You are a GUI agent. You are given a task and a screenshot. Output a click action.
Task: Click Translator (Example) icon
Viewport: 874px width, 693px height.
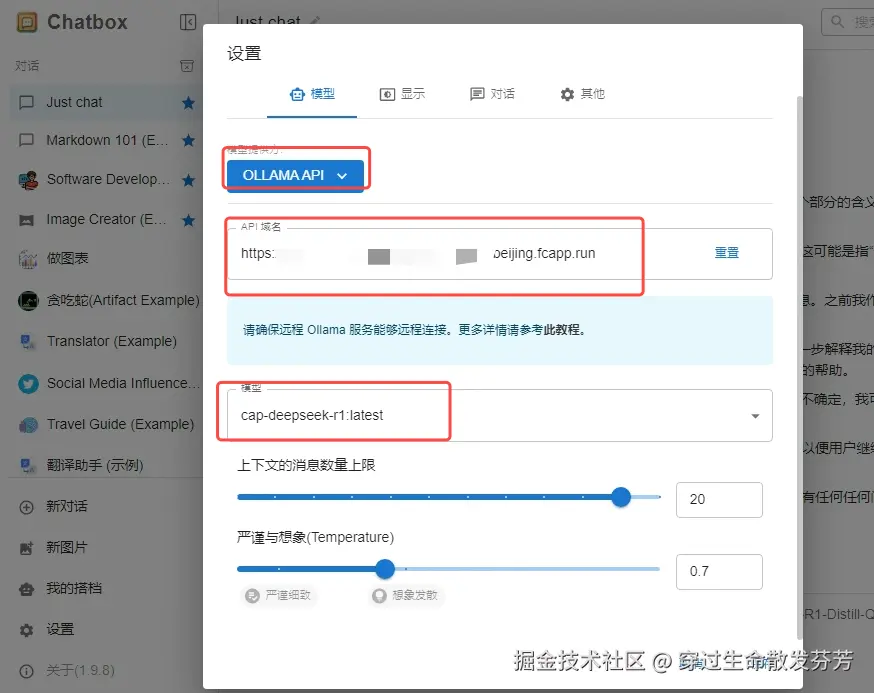(x=27, y=341)
